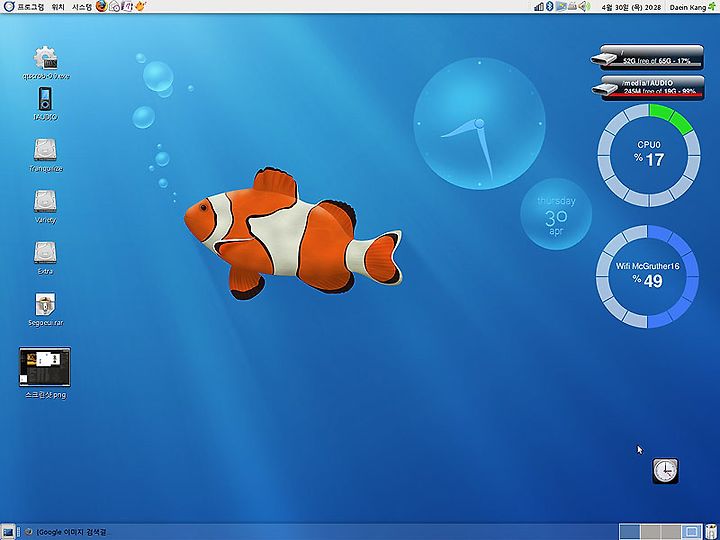The image size is (720, 540).
Task: Select the Variety drive icon
Action: [45, 207]
